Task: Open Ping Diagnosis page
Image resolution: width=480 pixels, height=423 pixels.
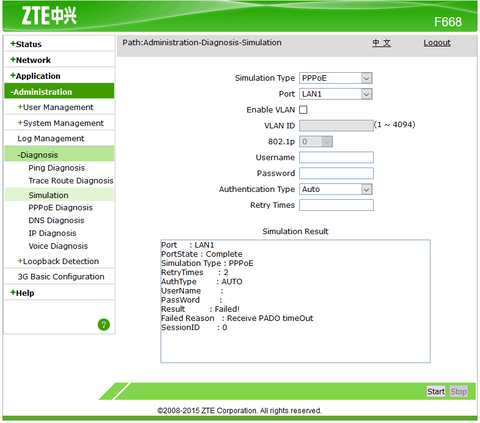Action: [x=57, y=168]
